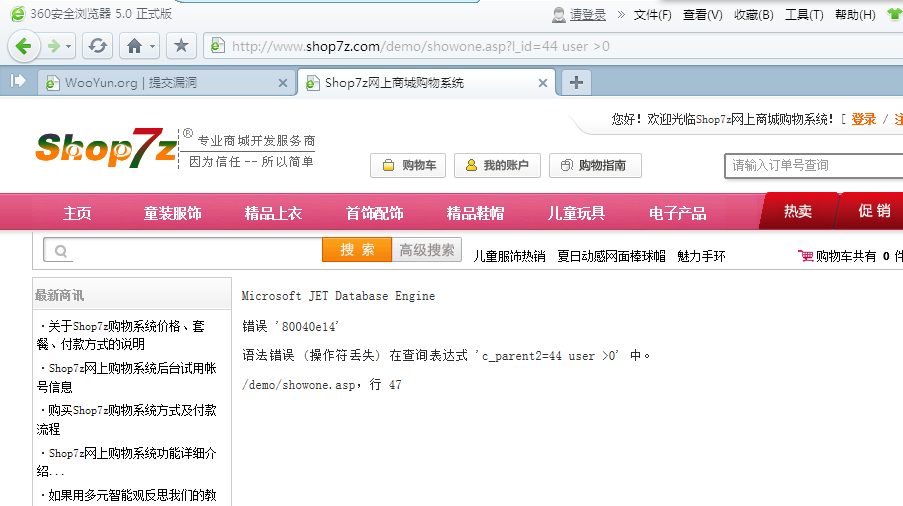The height and width of the screenshot is (506, 903).
Task: Click the error code 80040e14 text
Action: point(309,326)
